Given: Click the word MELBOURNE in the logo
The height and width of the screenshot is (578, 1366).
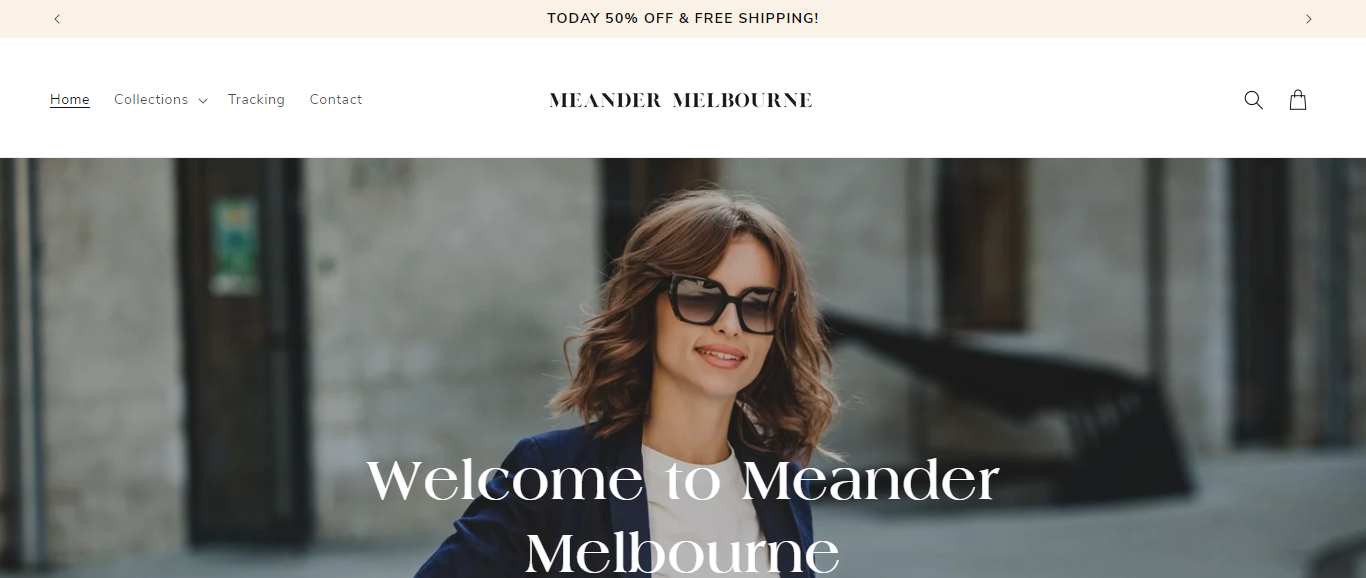Looking at the screenshot, I should tap(742, 100).
